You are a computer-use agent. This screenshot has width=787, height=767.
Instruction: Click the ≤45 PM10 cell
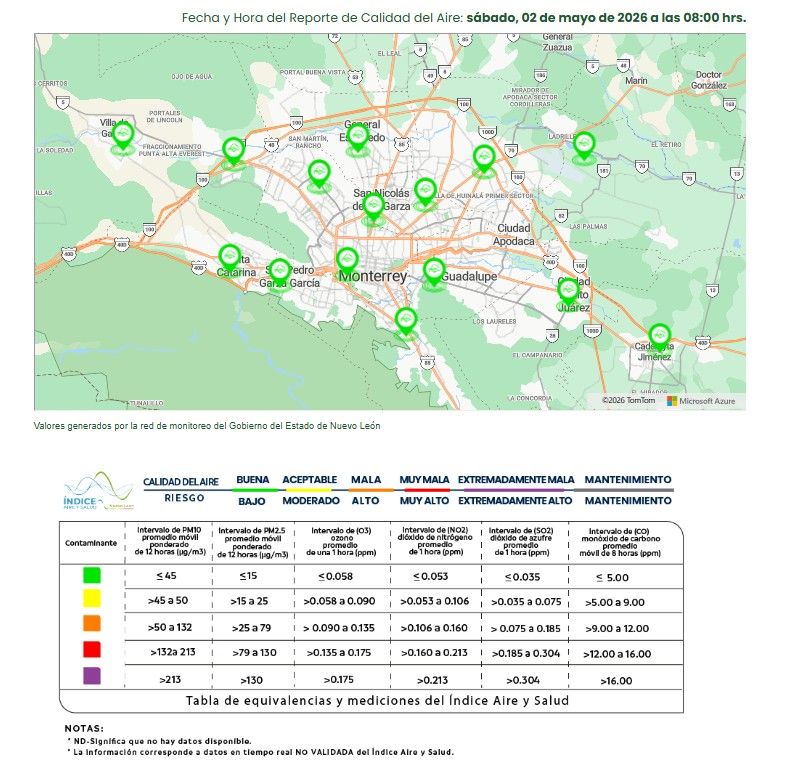pyautogui.click(x=166, y=576)
